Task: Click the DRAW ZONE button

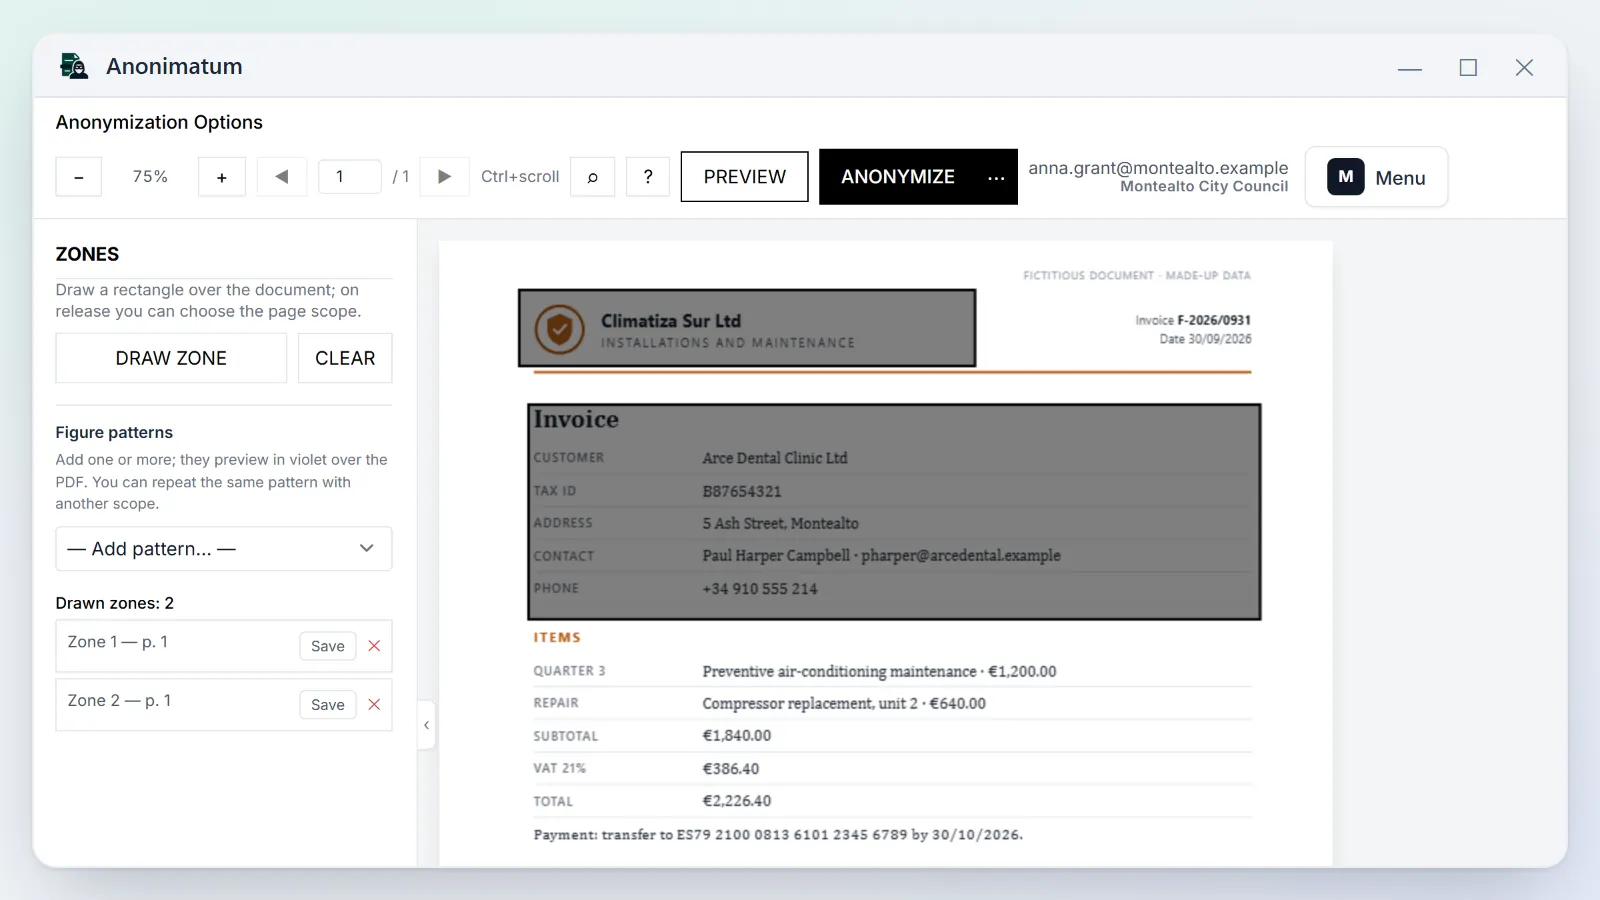Action: click(x=171, y=358)
